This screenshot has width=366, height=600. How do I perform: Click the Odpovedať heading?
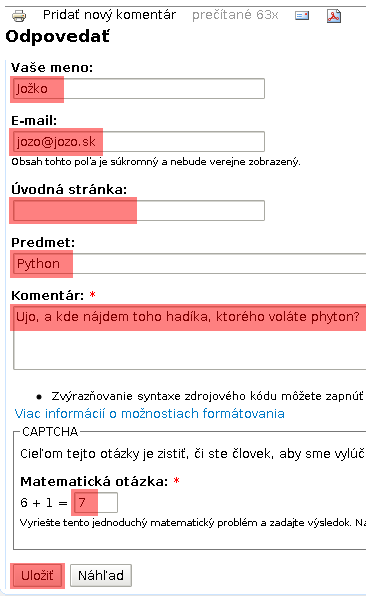57,37
